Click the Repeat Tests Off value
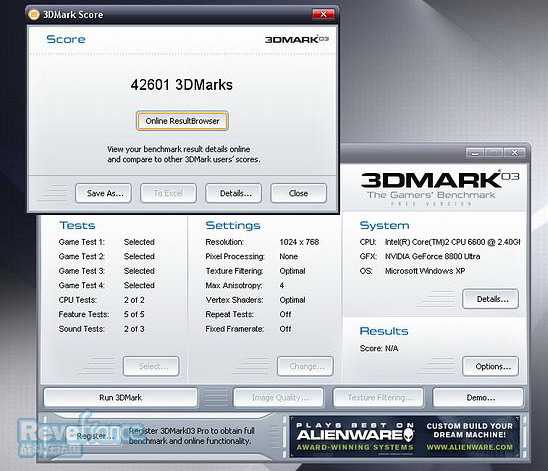The width and height of the screenshot is (548, 471). (x=285, y=314)
